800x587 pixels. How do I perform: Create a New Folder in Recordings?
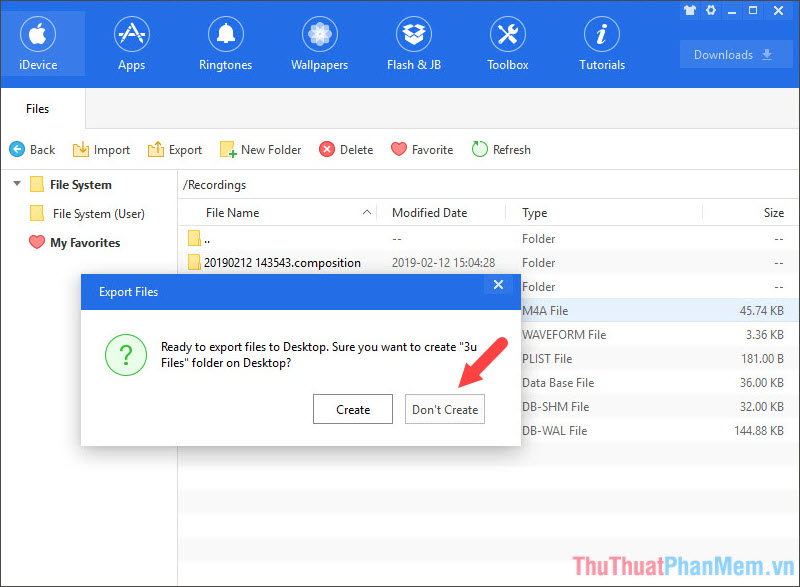pyautogui.click(x=260, y=149)
